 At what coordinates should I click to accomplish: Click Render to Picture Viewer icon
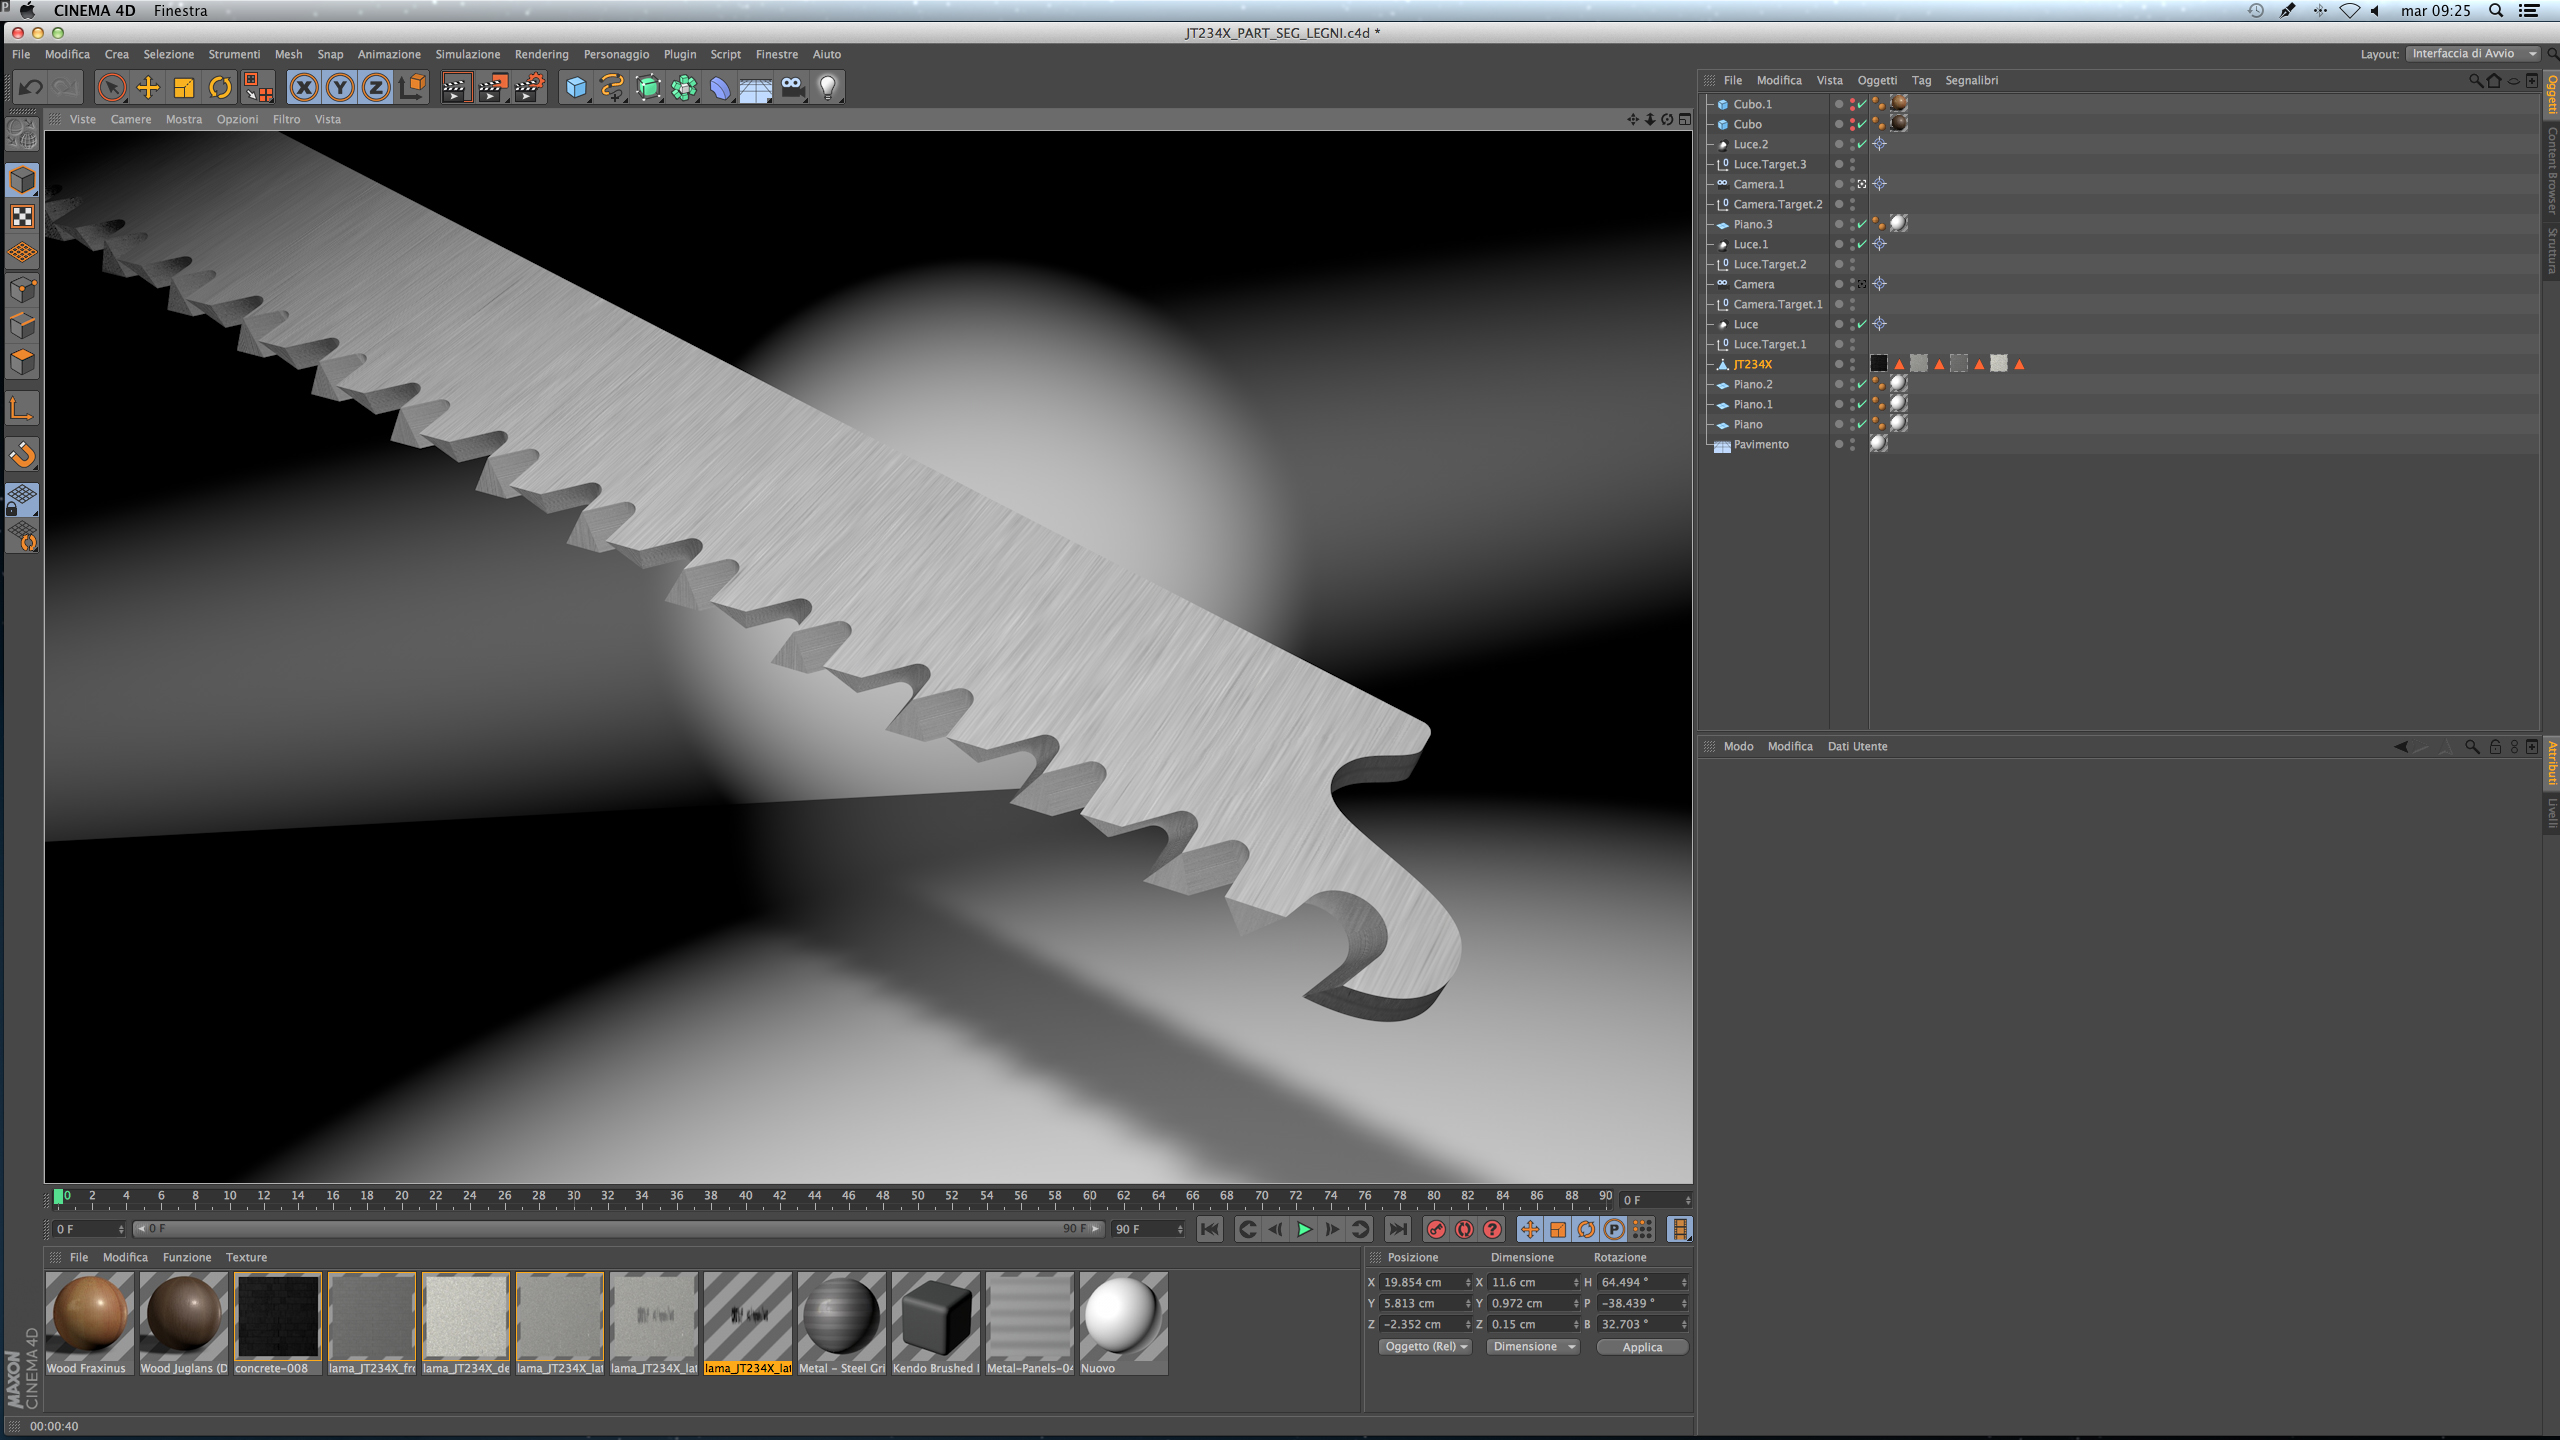tap(492, 88)
